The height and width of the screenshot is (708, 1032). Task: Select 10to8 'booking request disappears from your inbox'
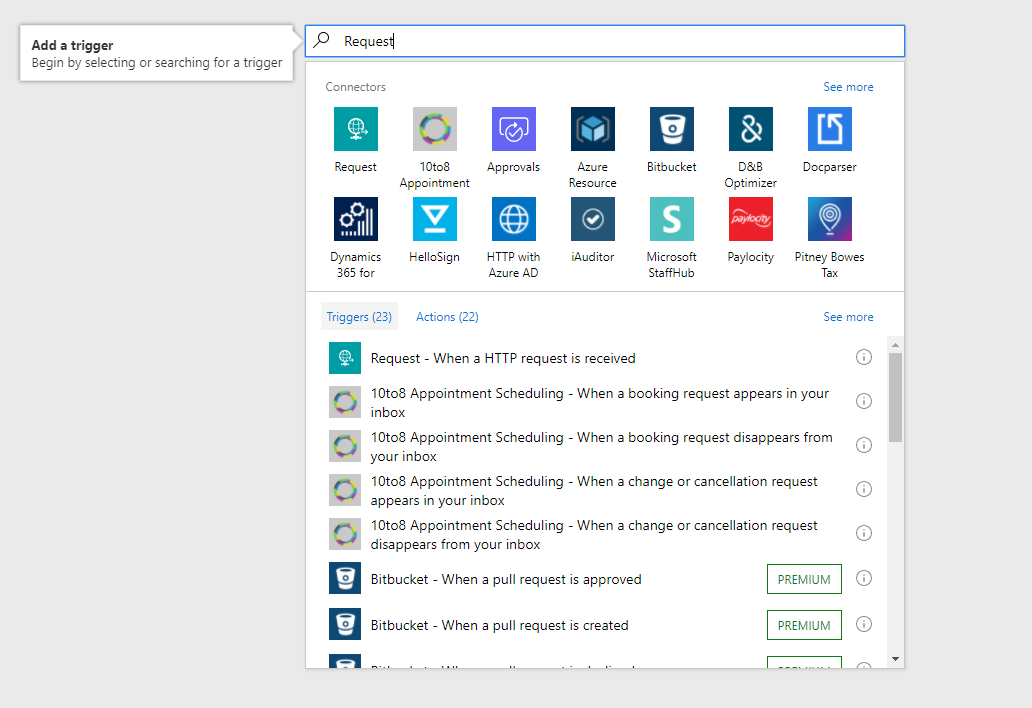pyautogui.click(x=602, y=446)
